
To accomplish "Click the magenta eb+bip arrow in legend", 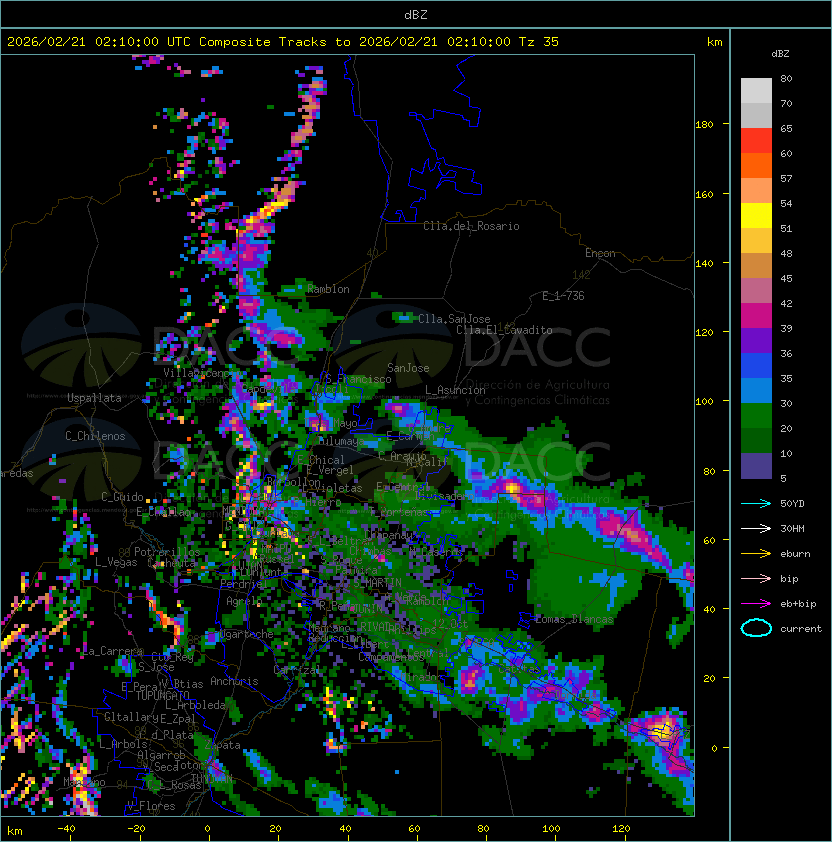I will [756, 604].
